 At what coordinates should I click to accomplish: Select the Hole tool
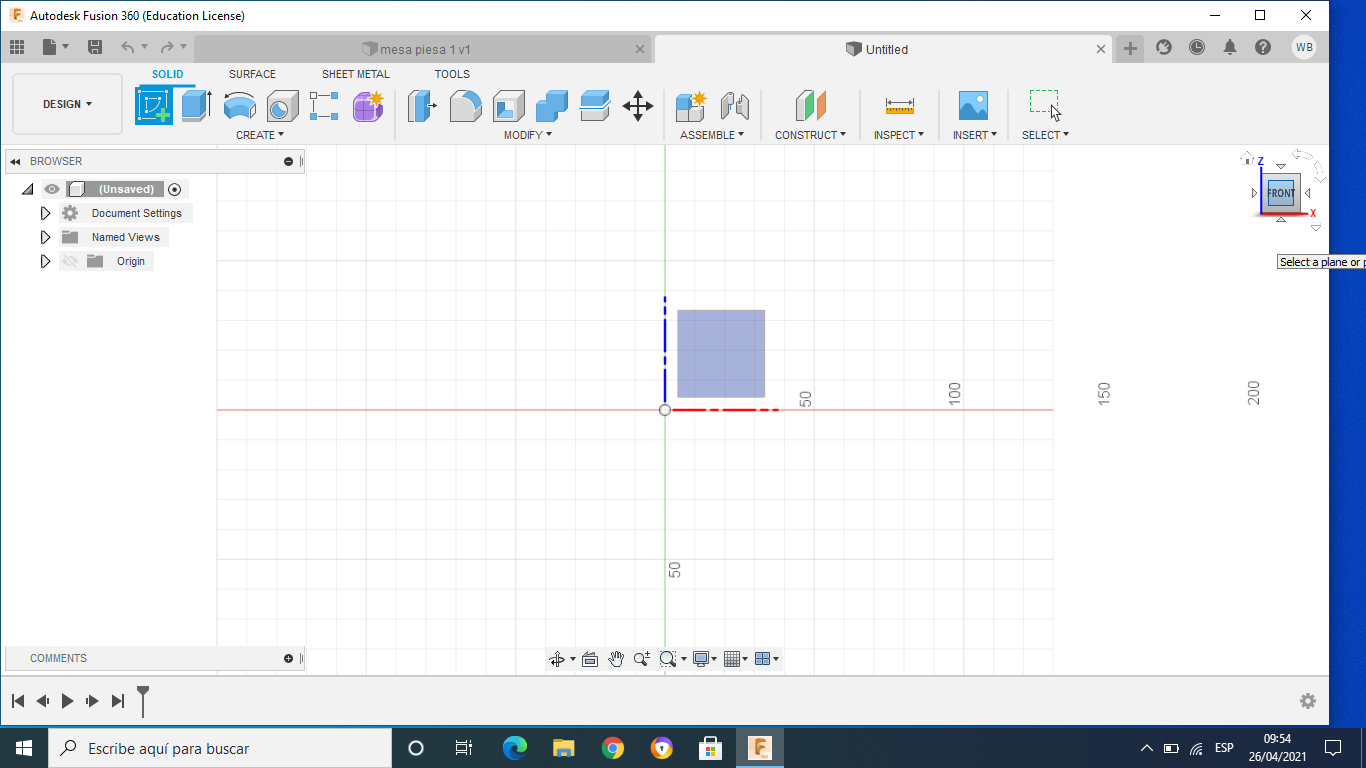tap(282, 105)
